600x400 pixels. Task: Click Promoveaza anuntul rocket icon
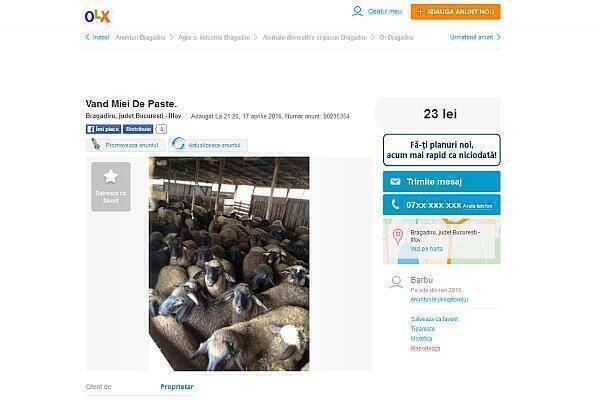[x=95, y=144]
